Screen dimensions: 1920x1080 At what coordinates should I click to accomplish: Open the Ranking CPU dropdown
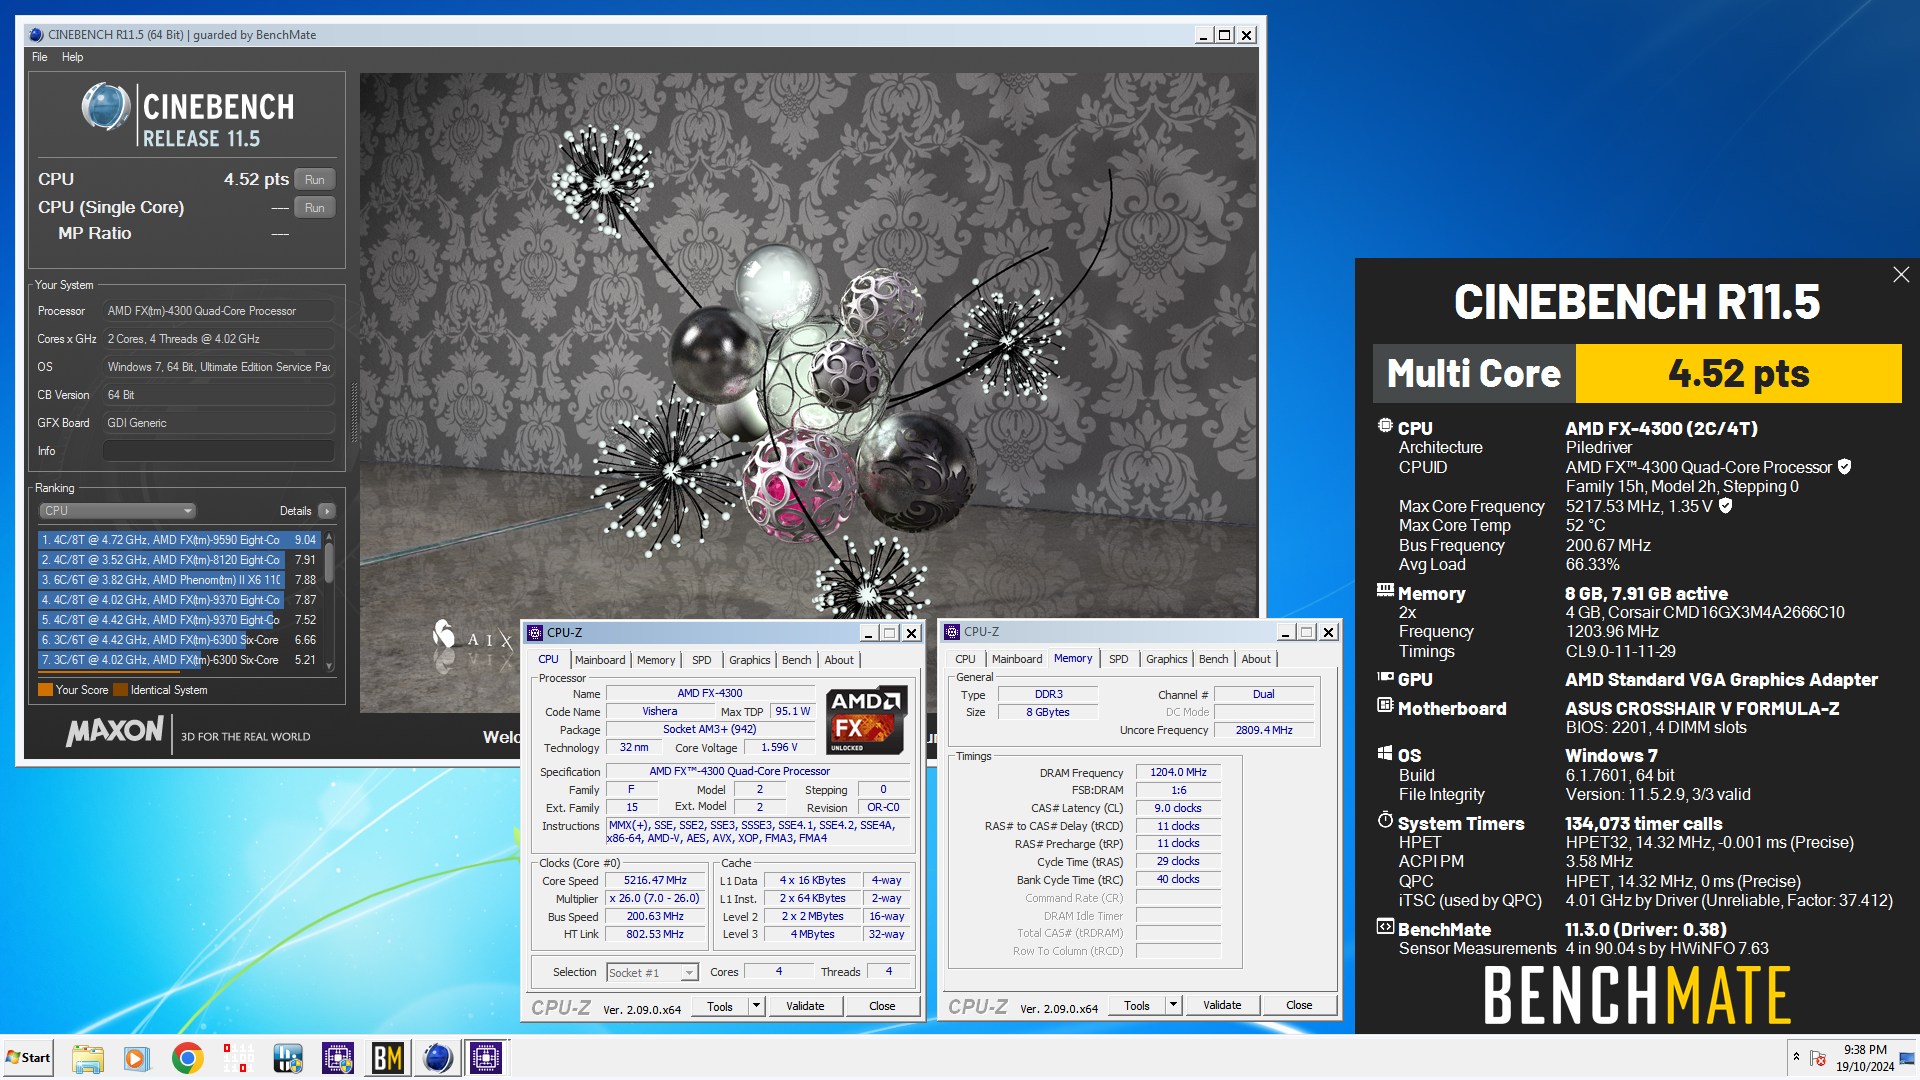[117, 511]
